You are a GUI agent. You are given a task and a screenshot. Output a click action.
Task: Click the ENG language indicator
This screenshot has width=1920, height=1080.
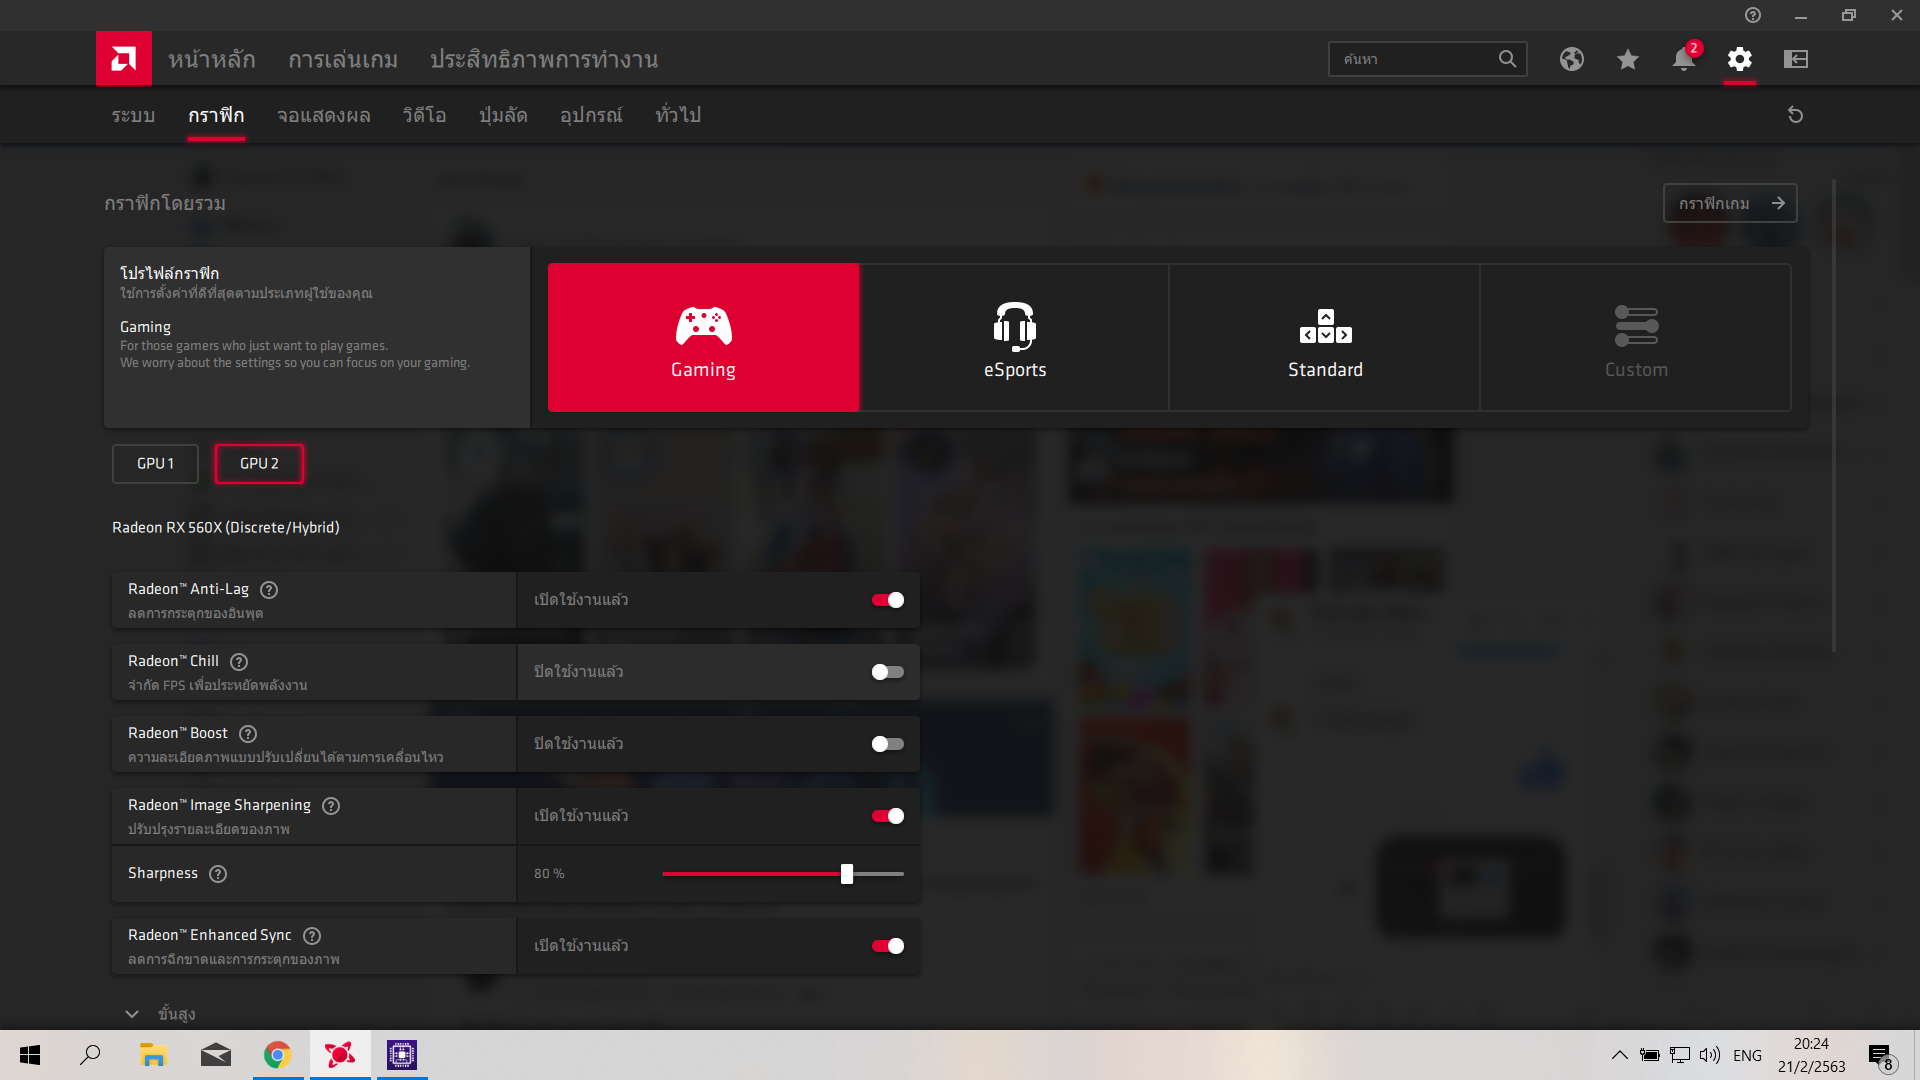pos(1747,1055)
